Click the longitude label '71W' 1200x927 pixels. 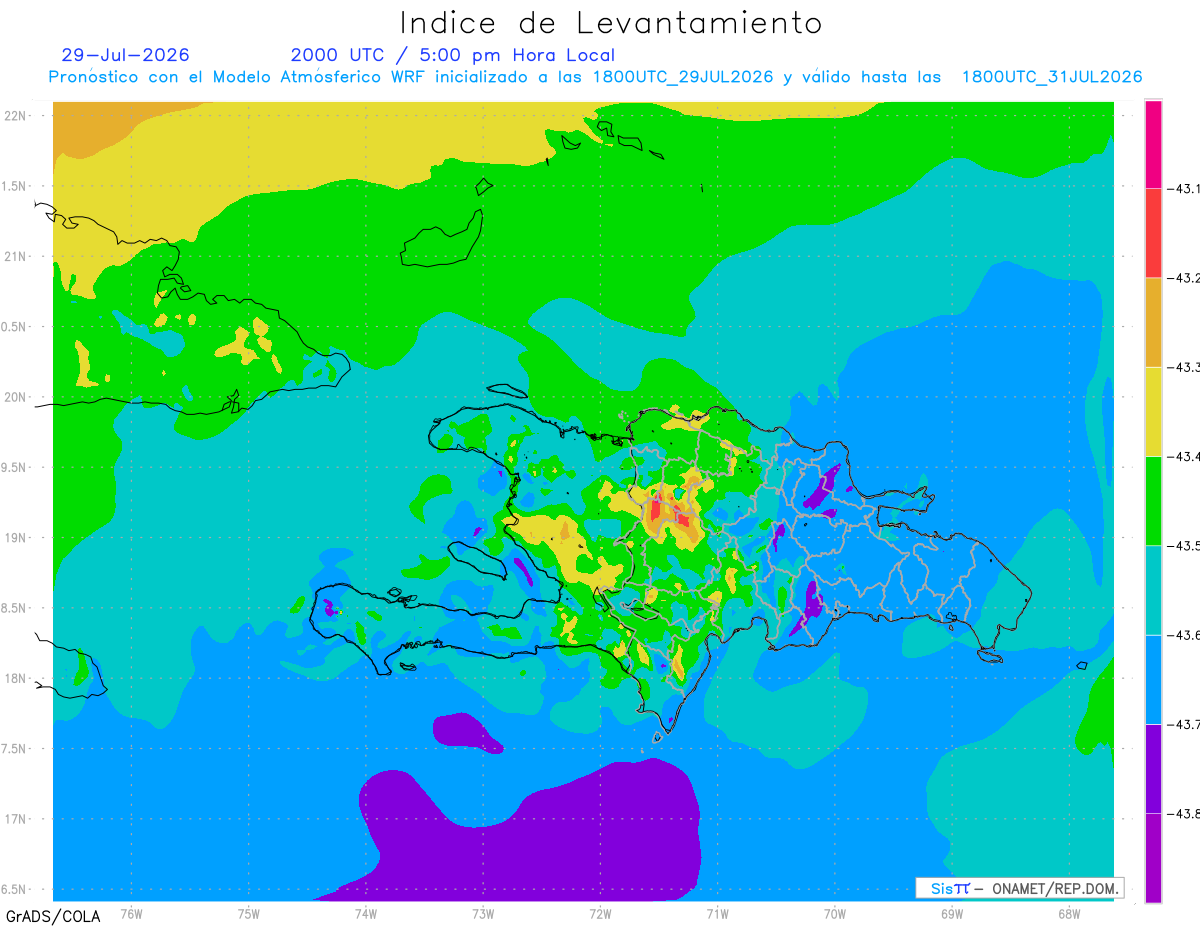pos(717,914)
